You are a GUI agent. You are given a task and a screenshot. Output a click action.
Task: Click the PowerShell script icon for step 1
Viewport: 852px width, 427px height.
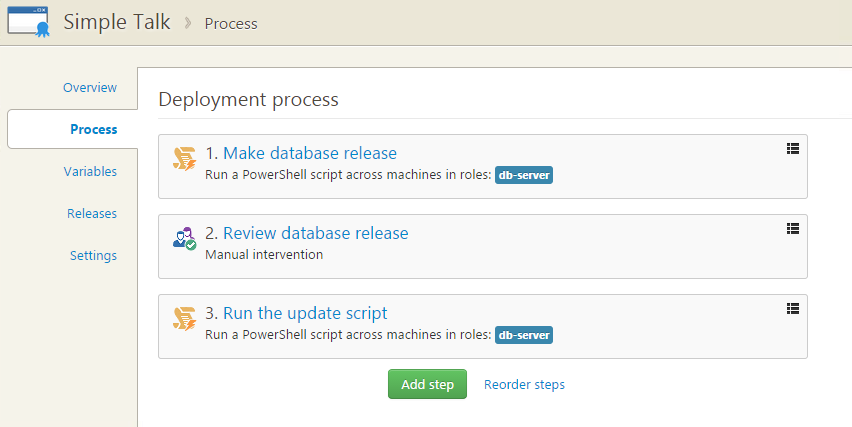tap(184, 159)
